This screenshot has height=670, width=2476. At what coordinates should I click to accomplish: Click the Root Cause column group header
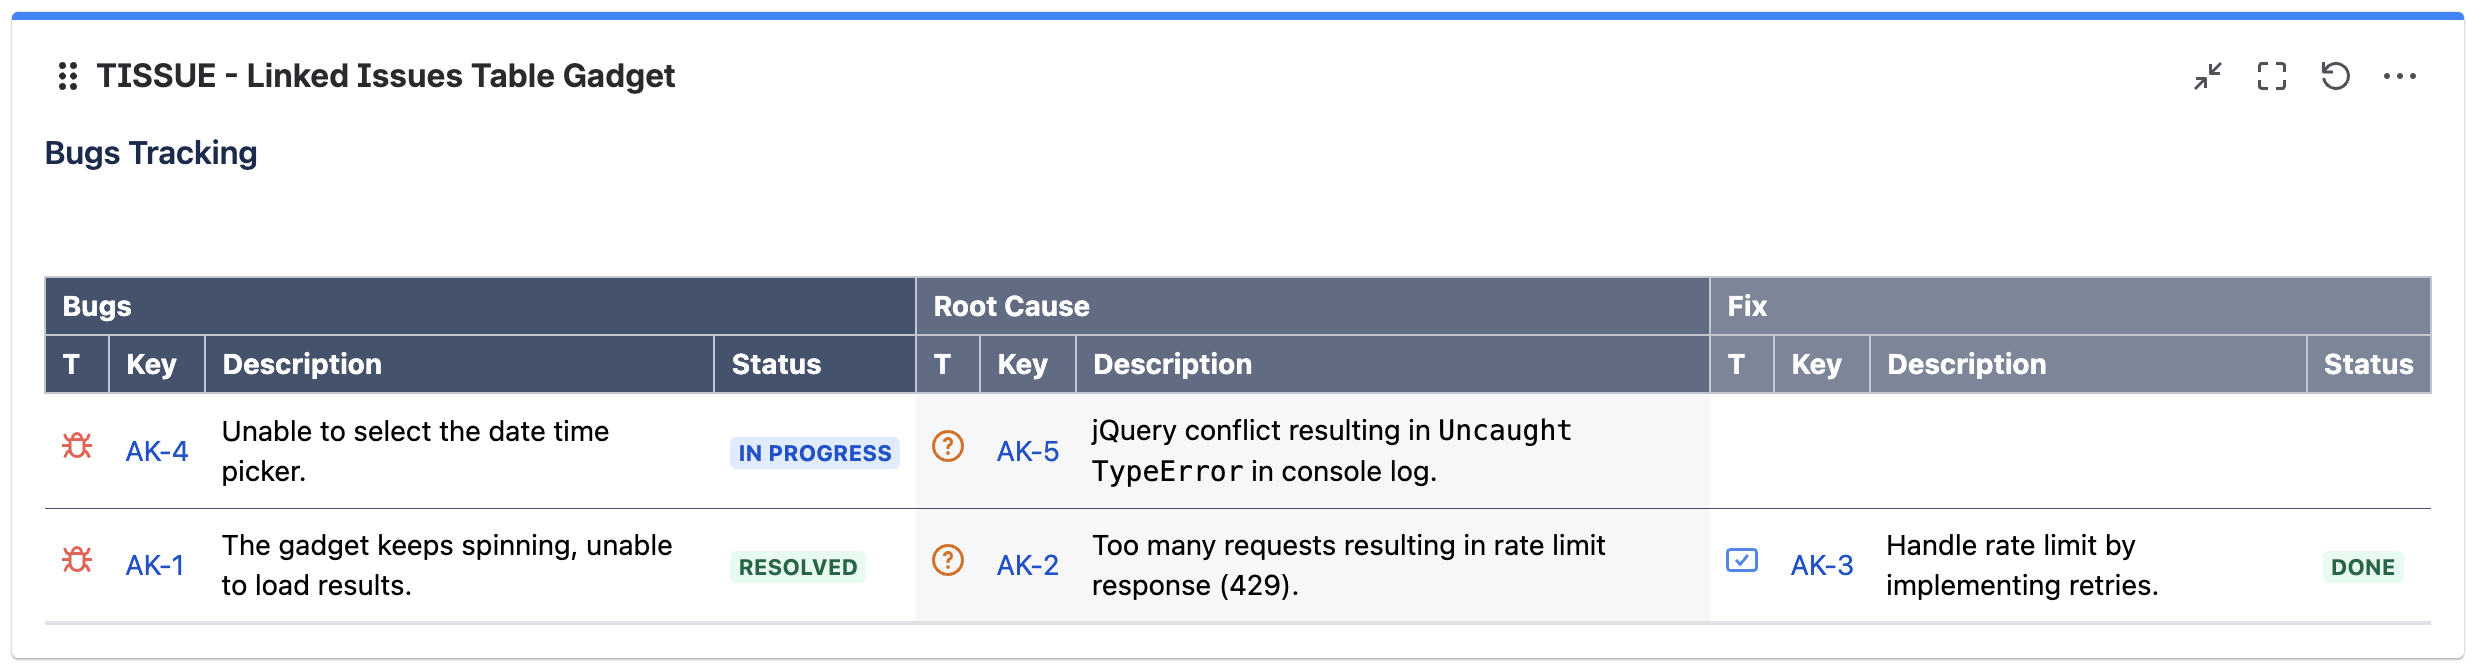pos(1012,306)
